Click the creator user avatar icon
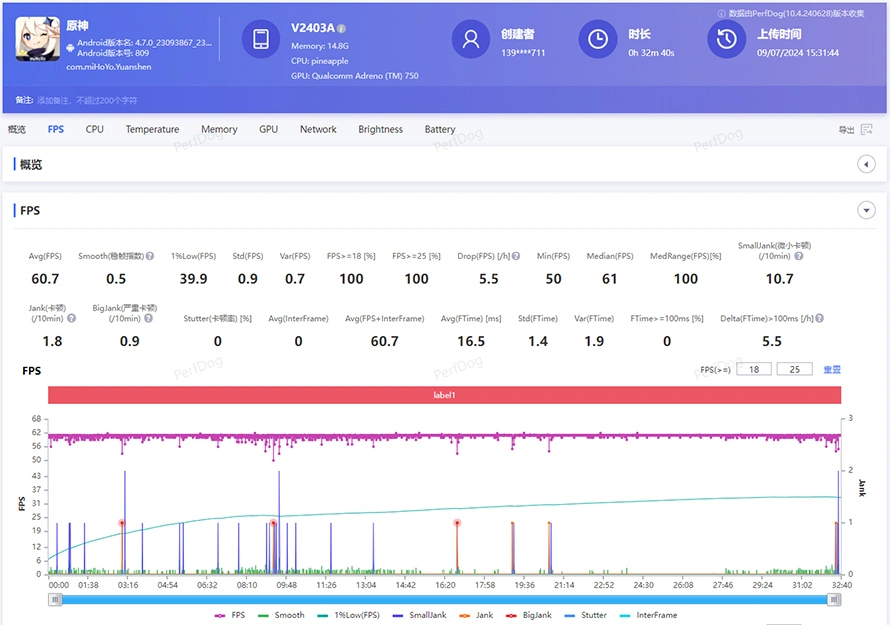 tap(471, 39)
